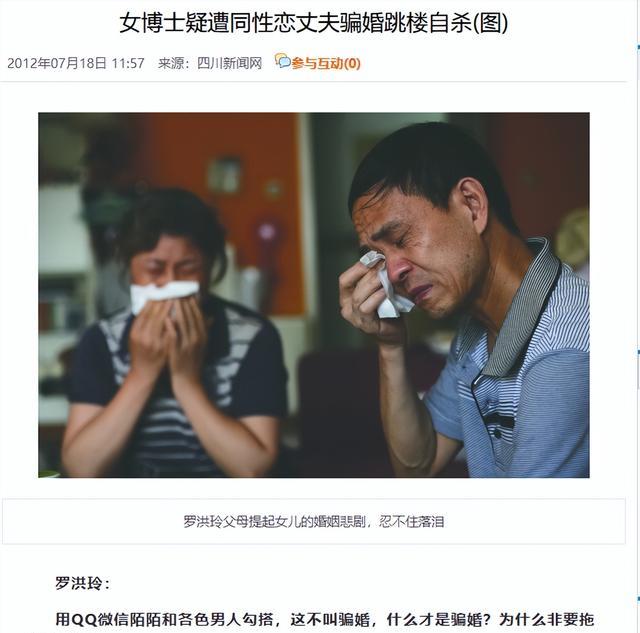Click the 什么才是骗婚 phrase in paragraph
Screen dimensions: 640x633
(433, 620)
